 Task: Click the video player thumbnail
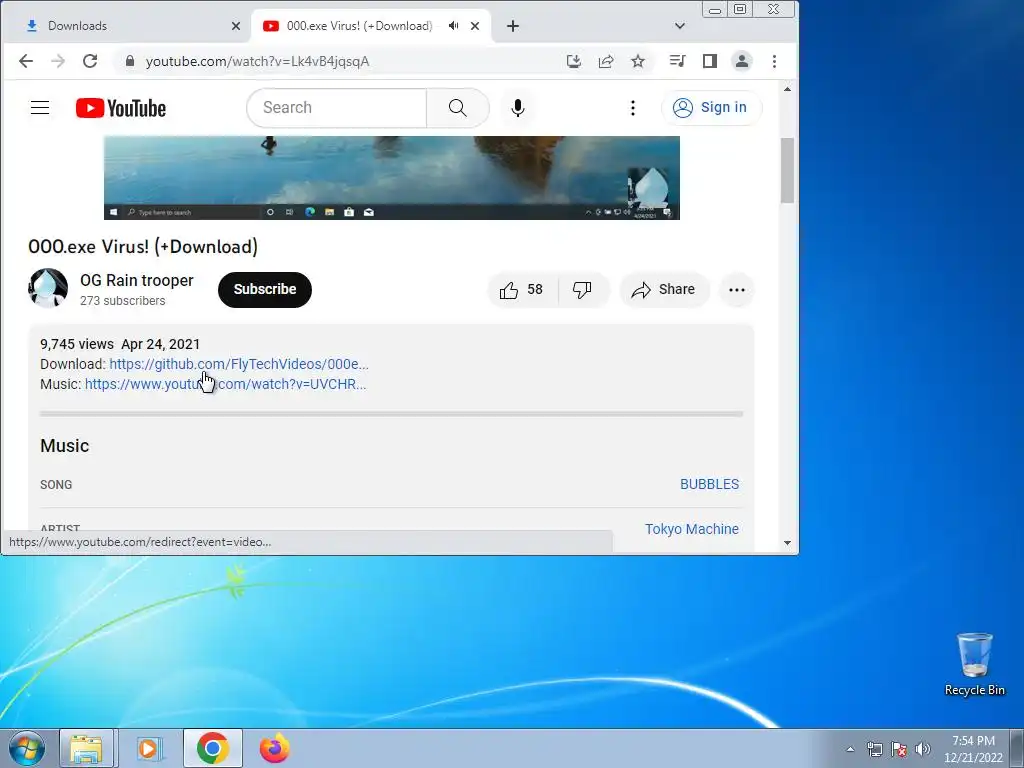point(392,178)
